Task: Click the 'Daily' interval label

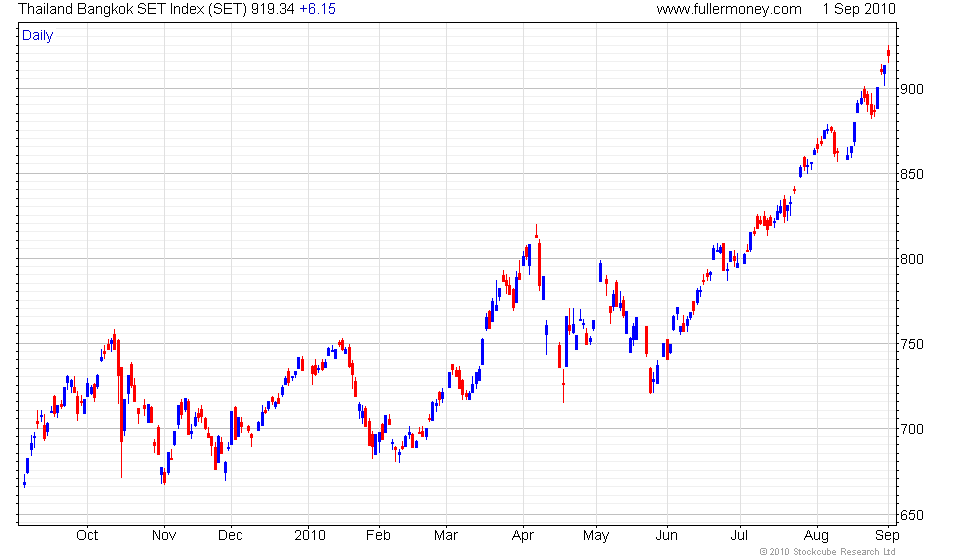Action: (38, 36)
